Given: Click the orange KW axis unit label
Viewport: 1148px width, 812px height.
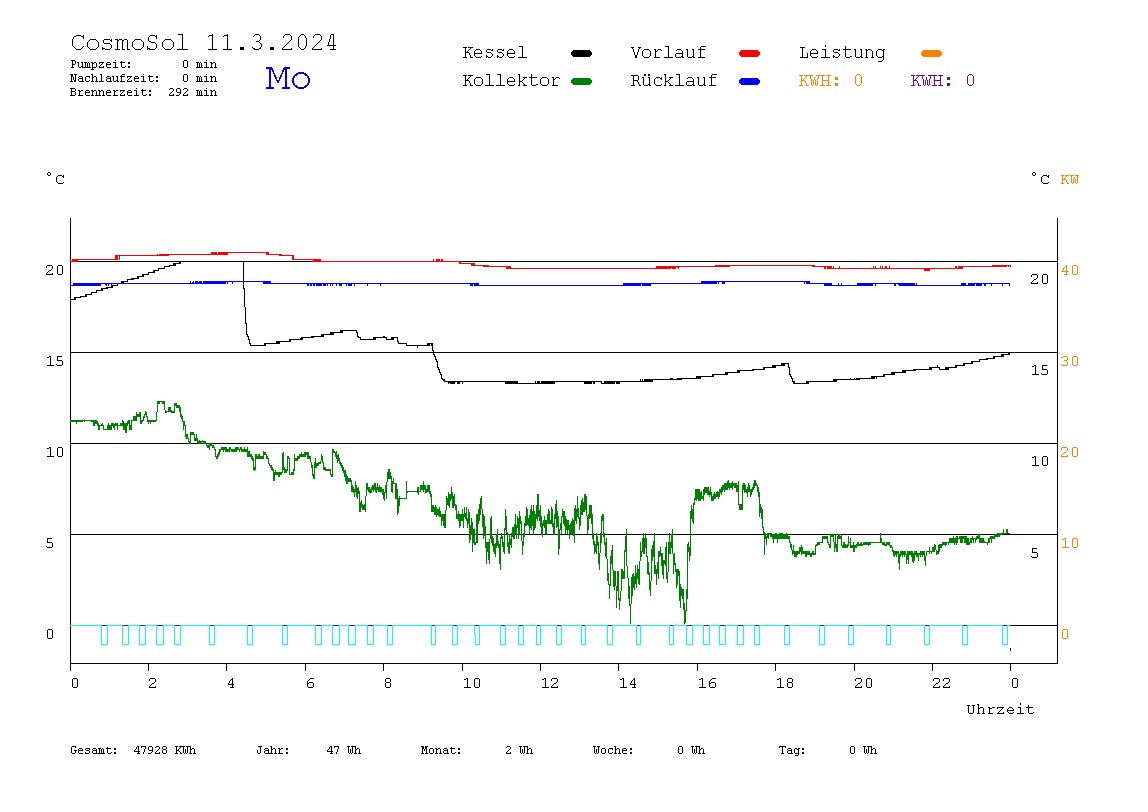Looking at the screenshot, I should (1070, 179).
